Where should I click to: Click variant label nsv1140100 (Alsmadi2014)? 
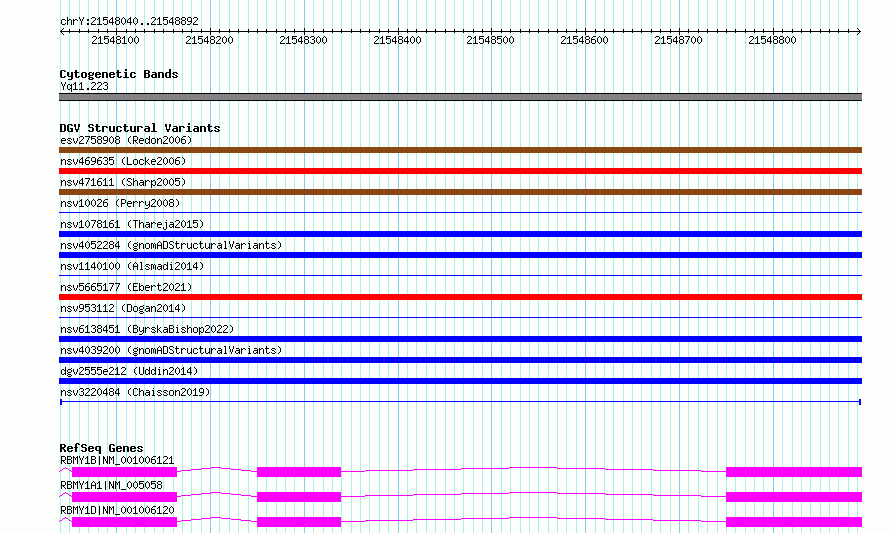[x=132, y=266]
